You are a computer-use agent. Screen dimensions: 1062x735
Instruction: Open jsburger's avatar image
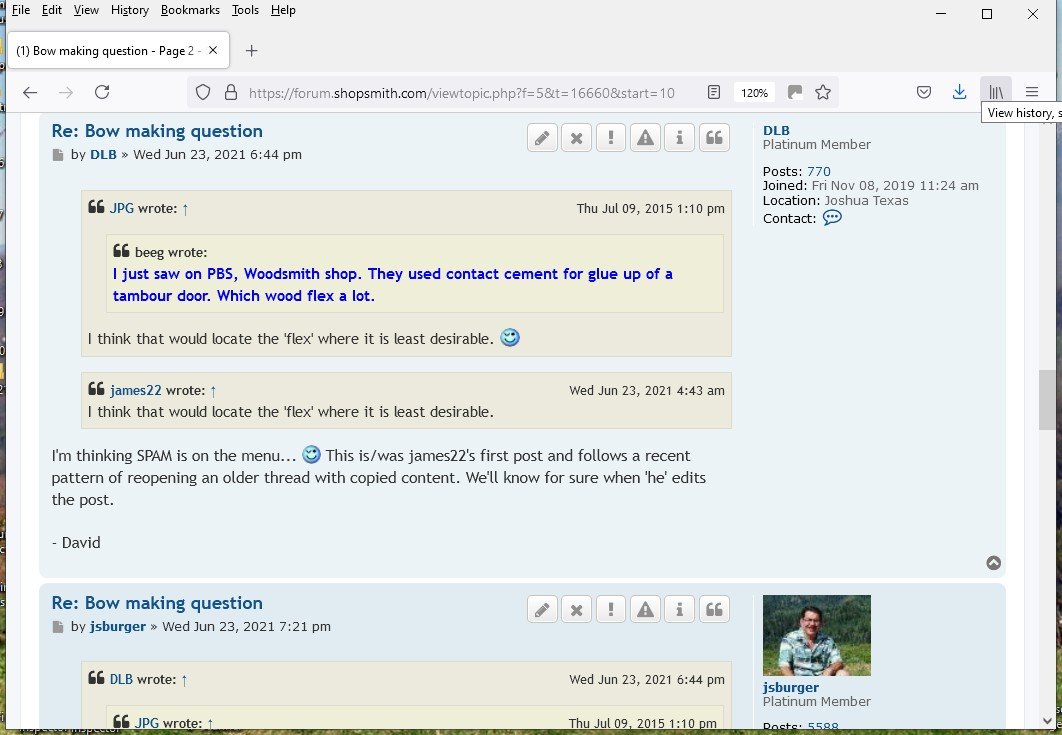tap(816, 635)
